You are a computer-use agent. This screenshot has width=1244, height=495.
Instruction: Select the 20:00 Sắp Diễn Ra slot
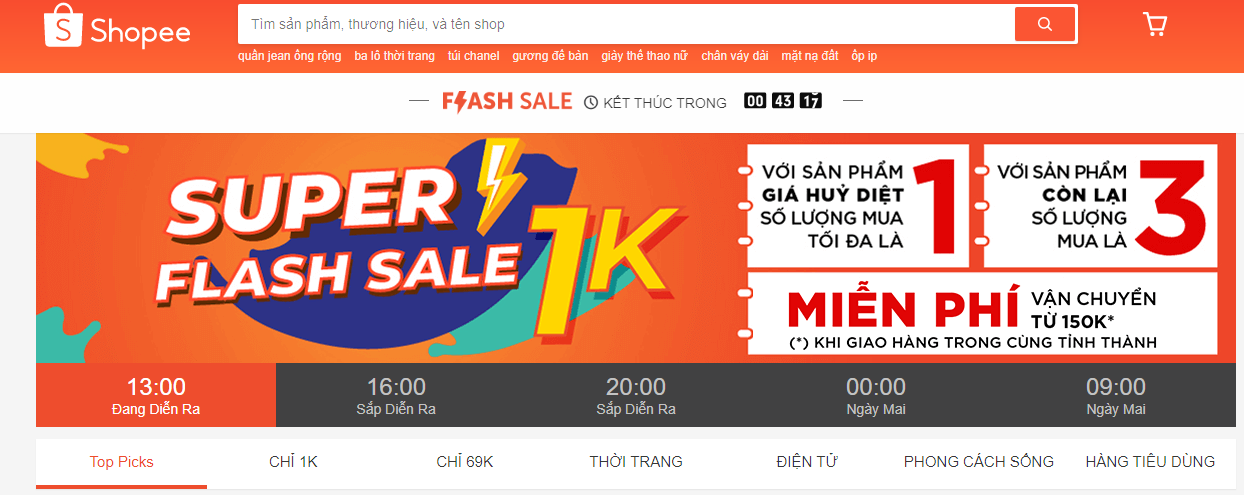tap(636, 395)
